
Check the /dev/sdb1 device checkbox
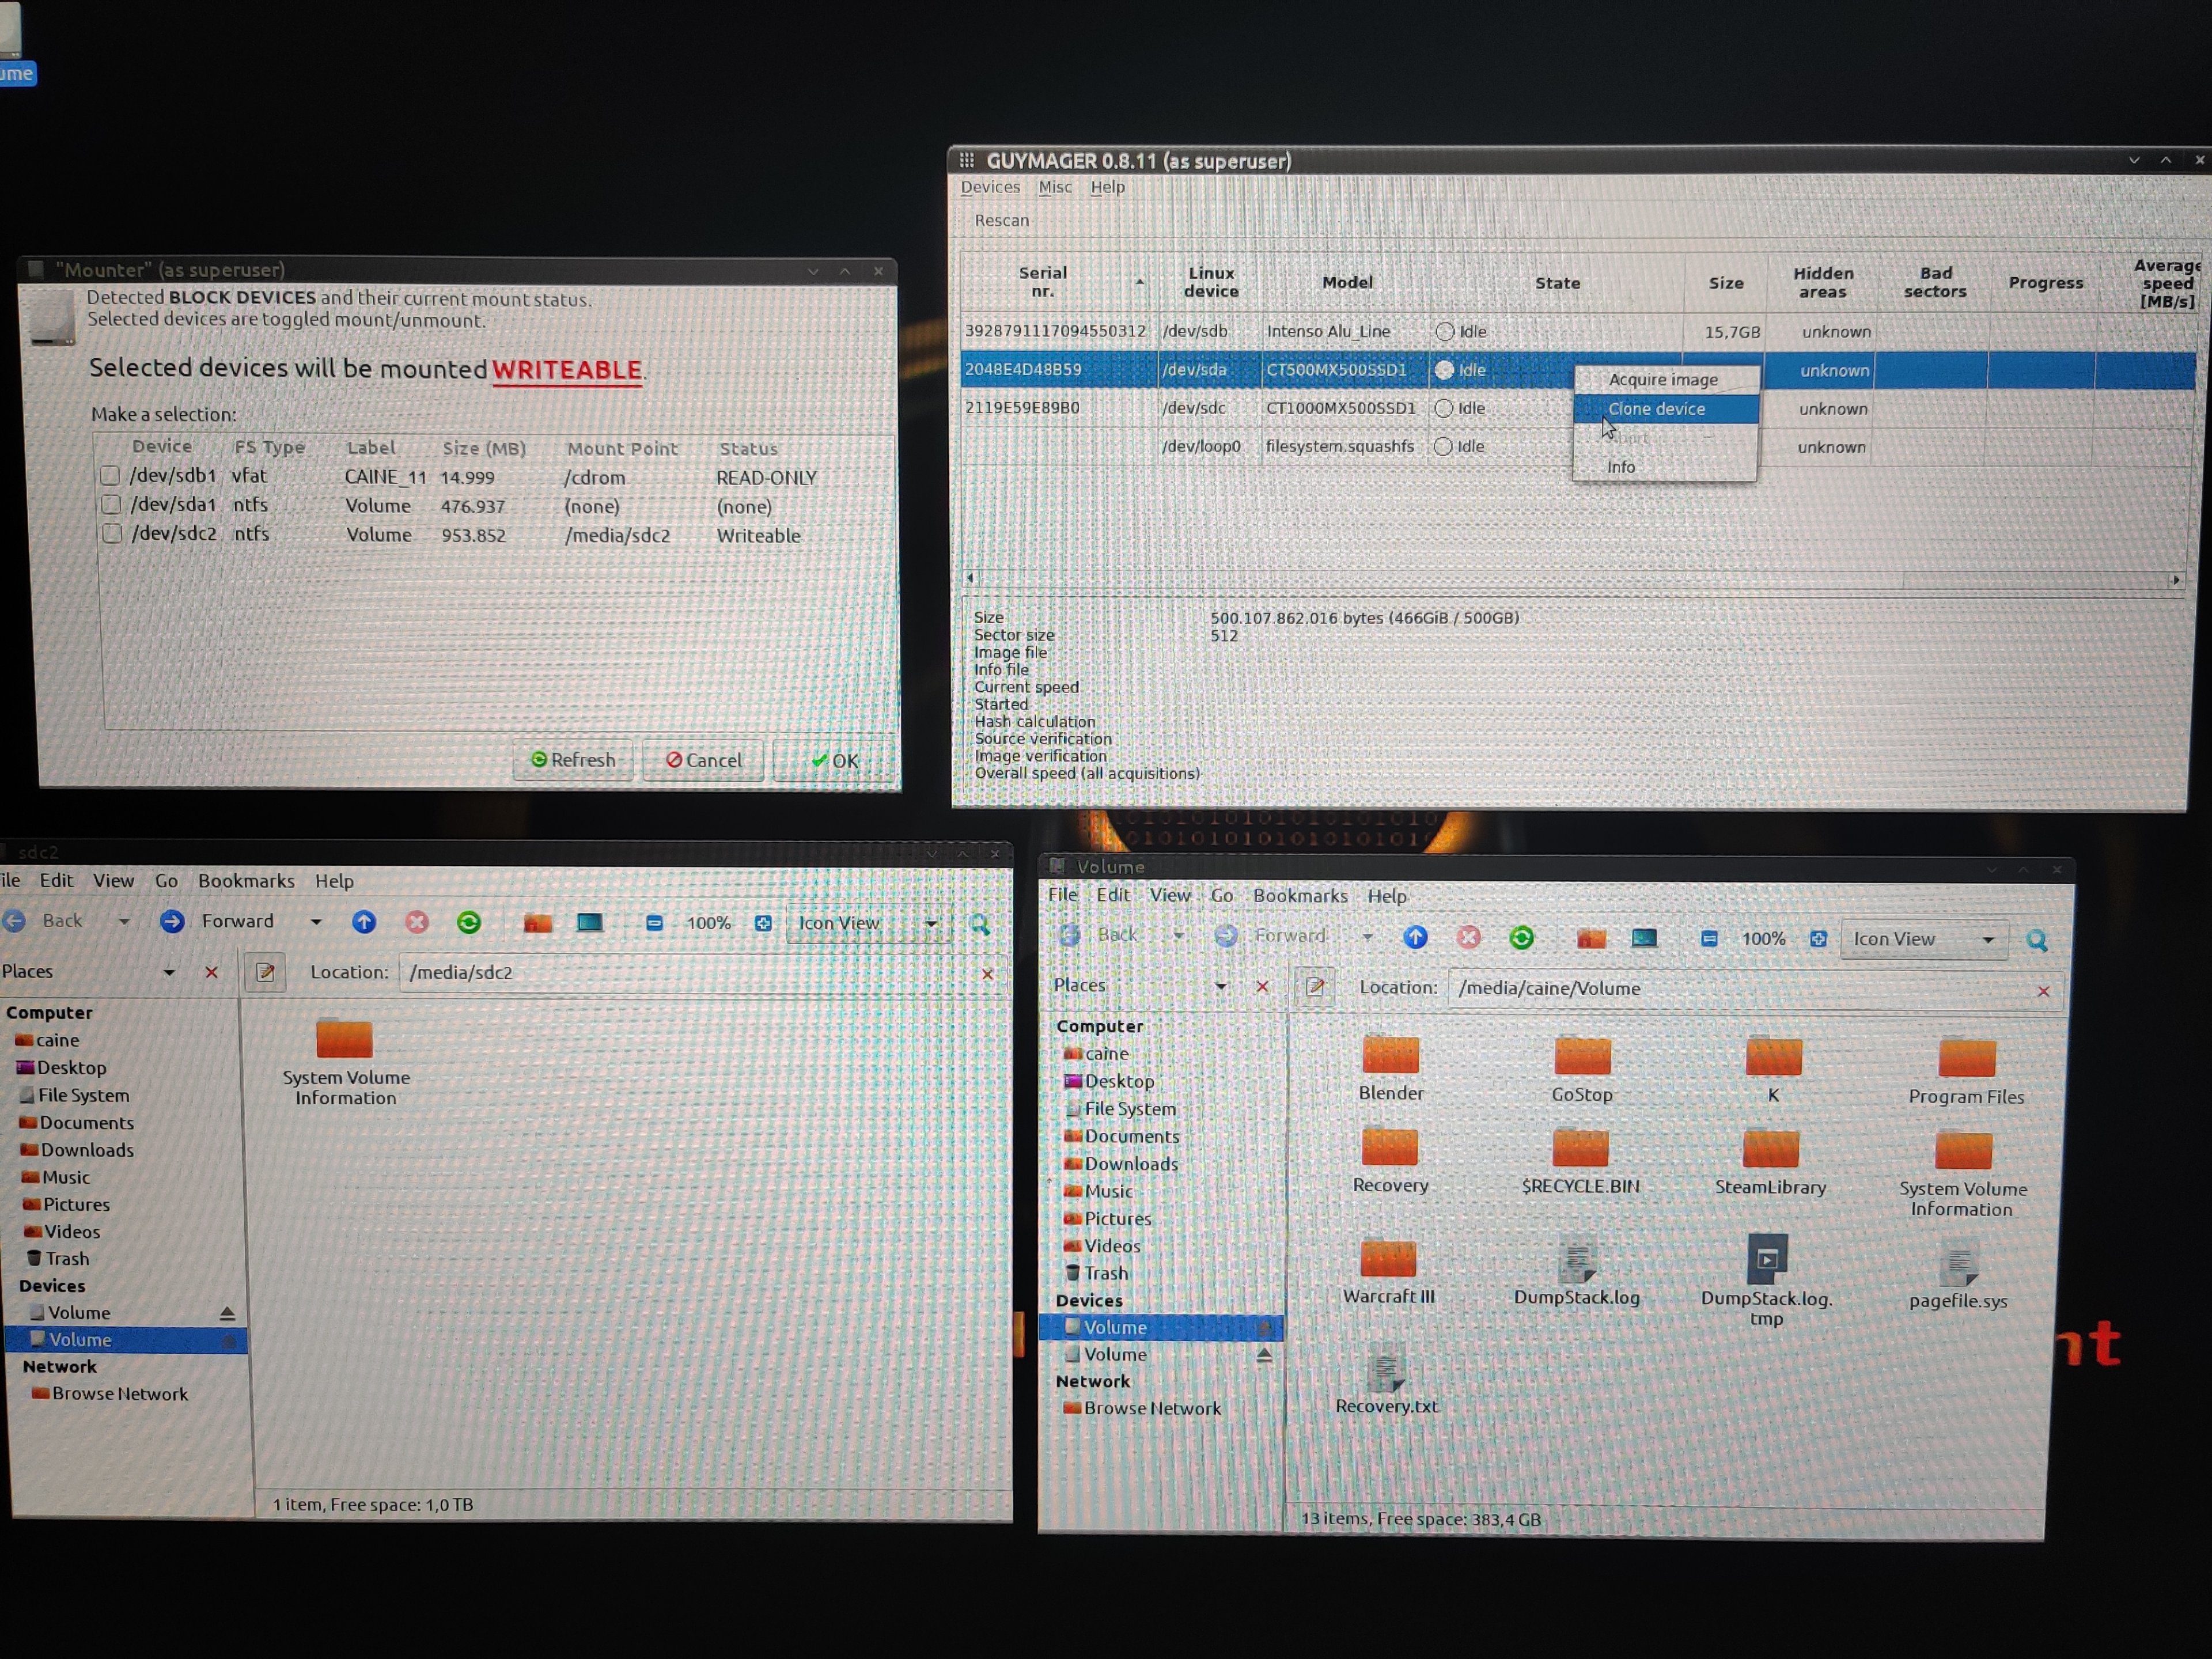click(x=110, y=476)
